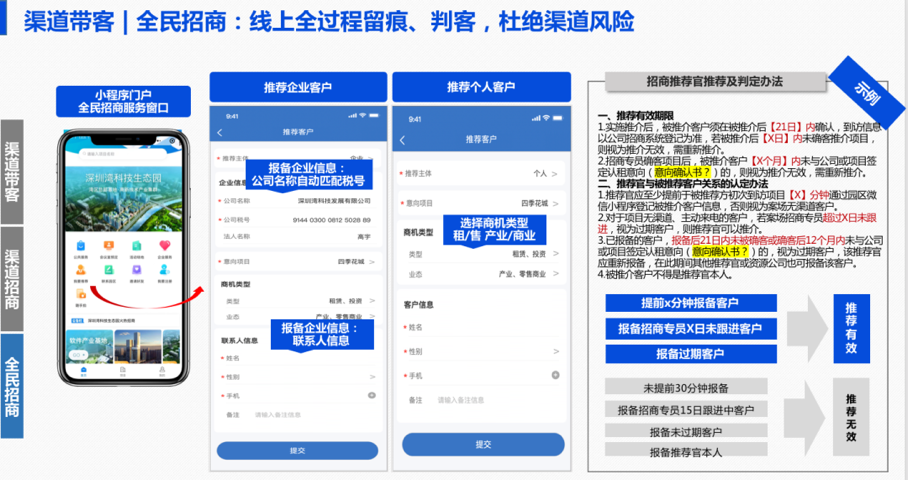This screenshot has height=480, width=908.
Task: Tap the blue clipboard icon in phone grid
Action: (x=80, y=245)
